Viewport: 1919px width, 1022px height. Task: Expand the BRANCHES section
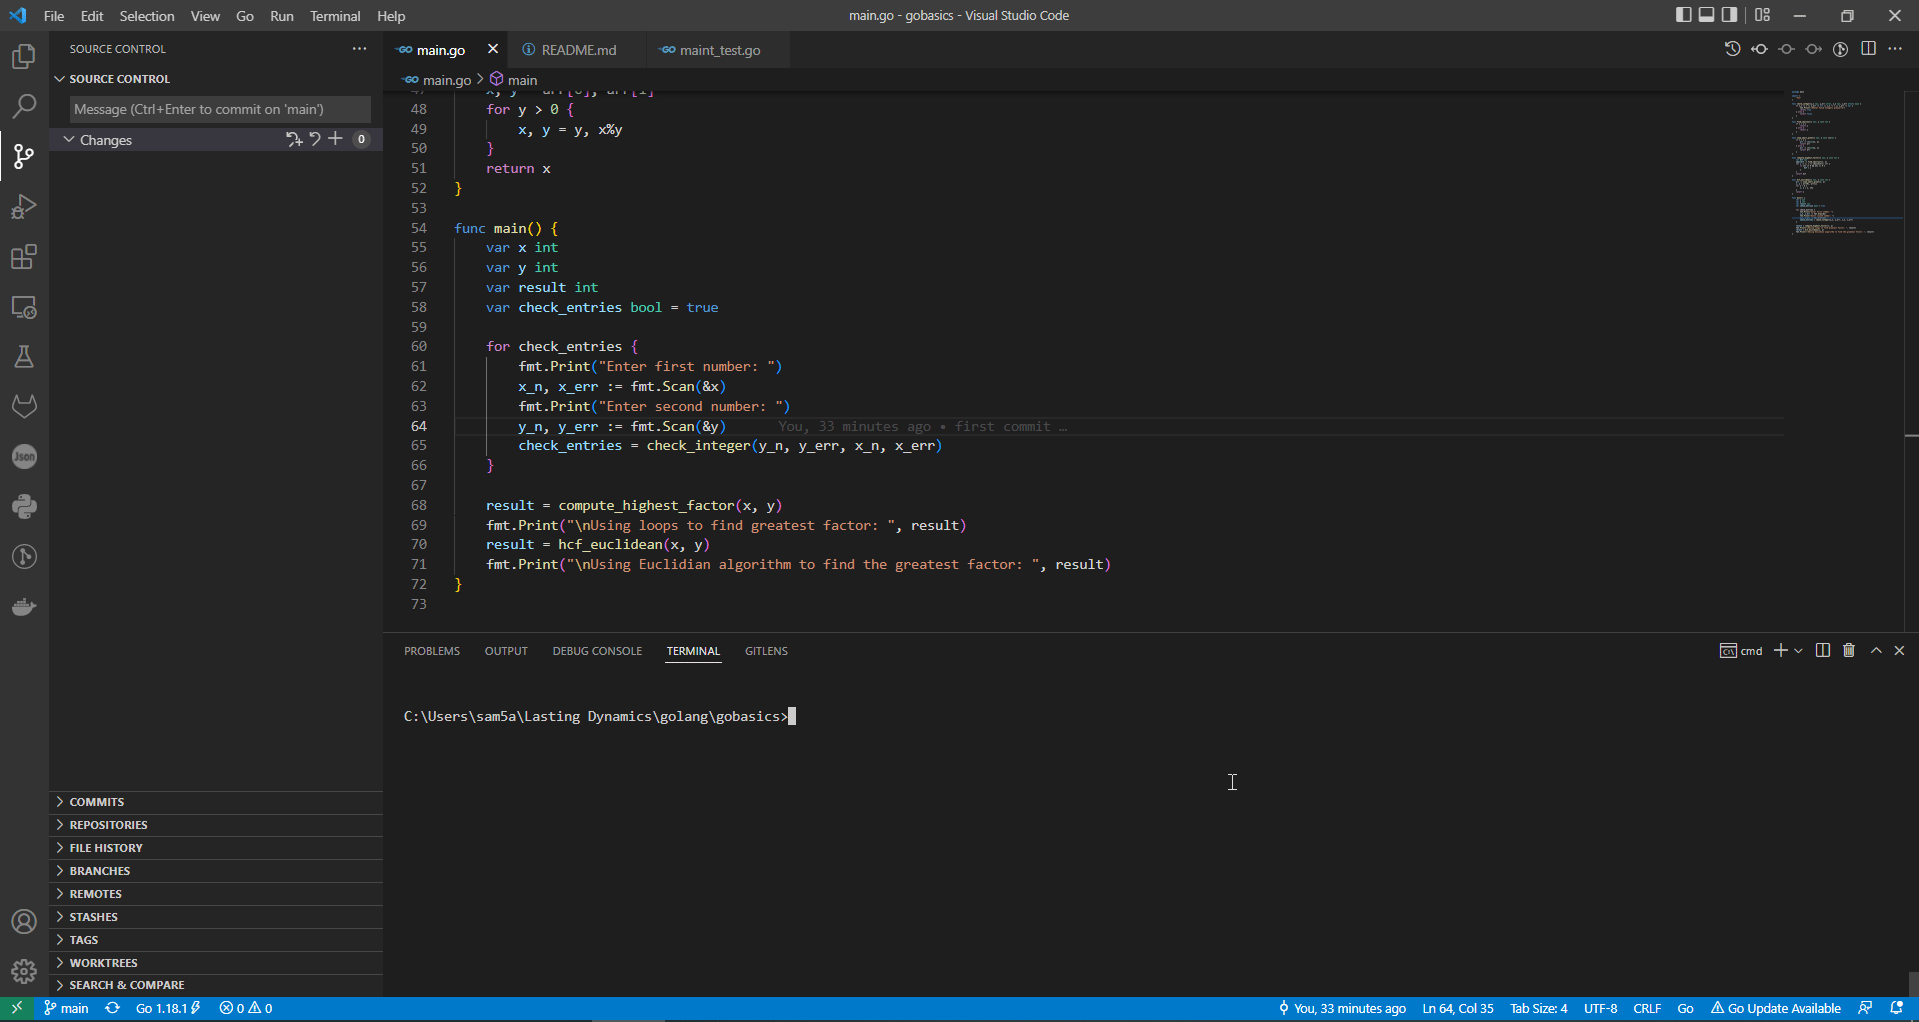click(x=99, y=870)
